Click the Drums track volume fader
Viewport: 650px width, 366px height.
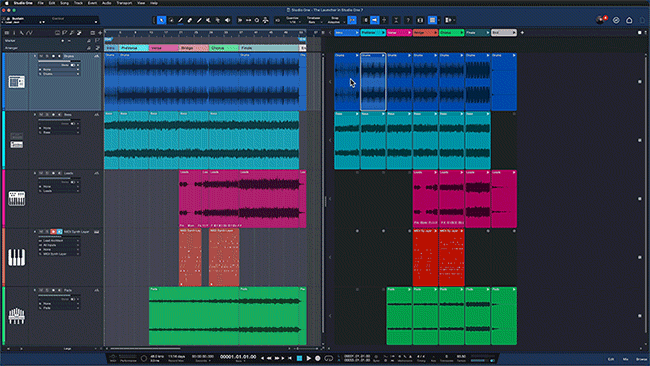point(60,61)
